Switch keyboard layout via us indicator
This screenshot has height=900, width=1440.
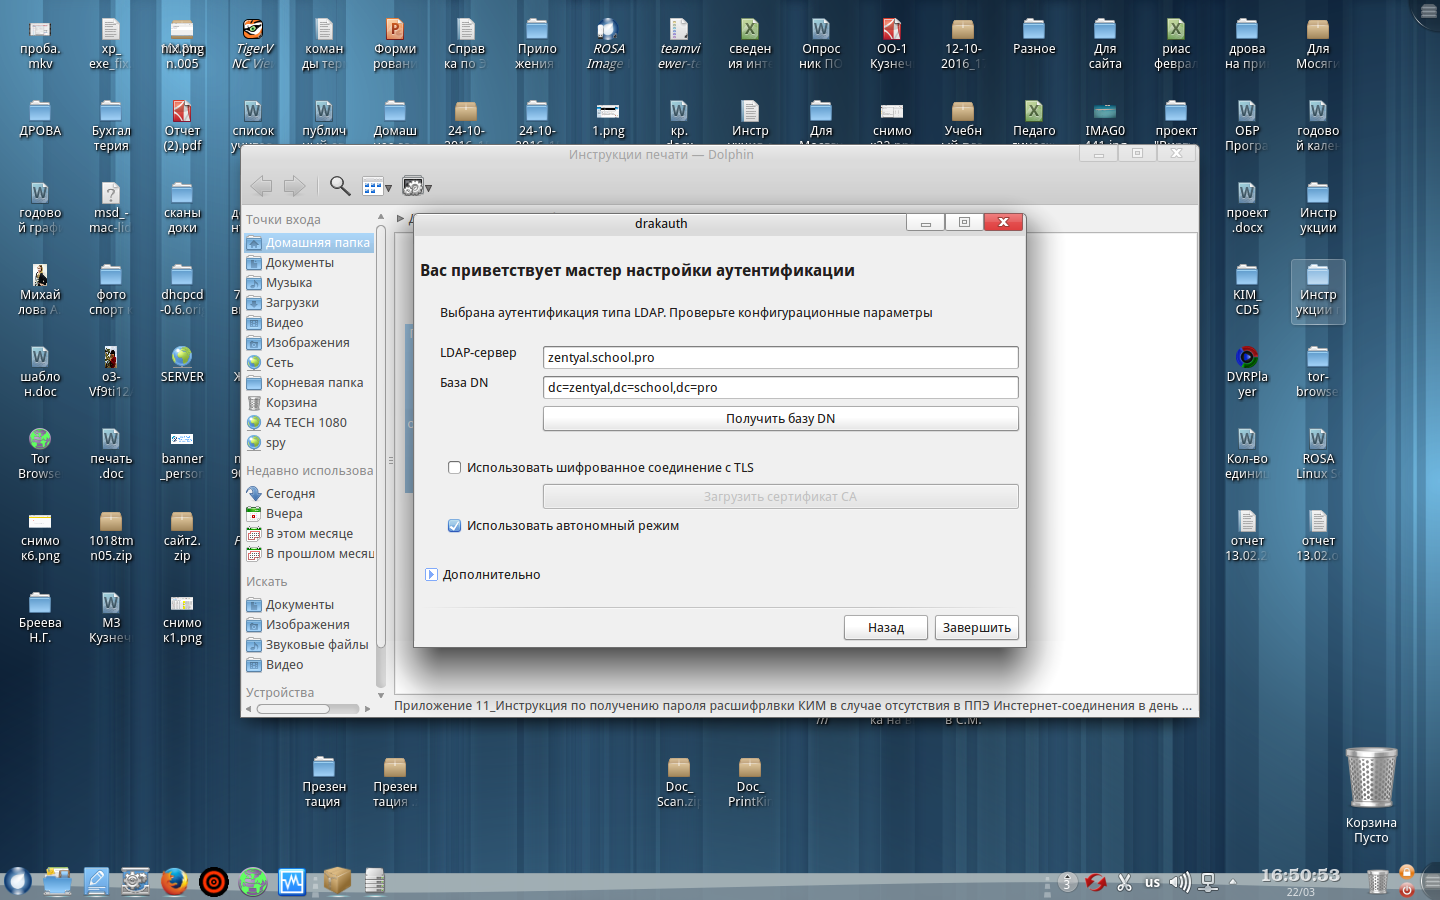tap(1152, 882)
